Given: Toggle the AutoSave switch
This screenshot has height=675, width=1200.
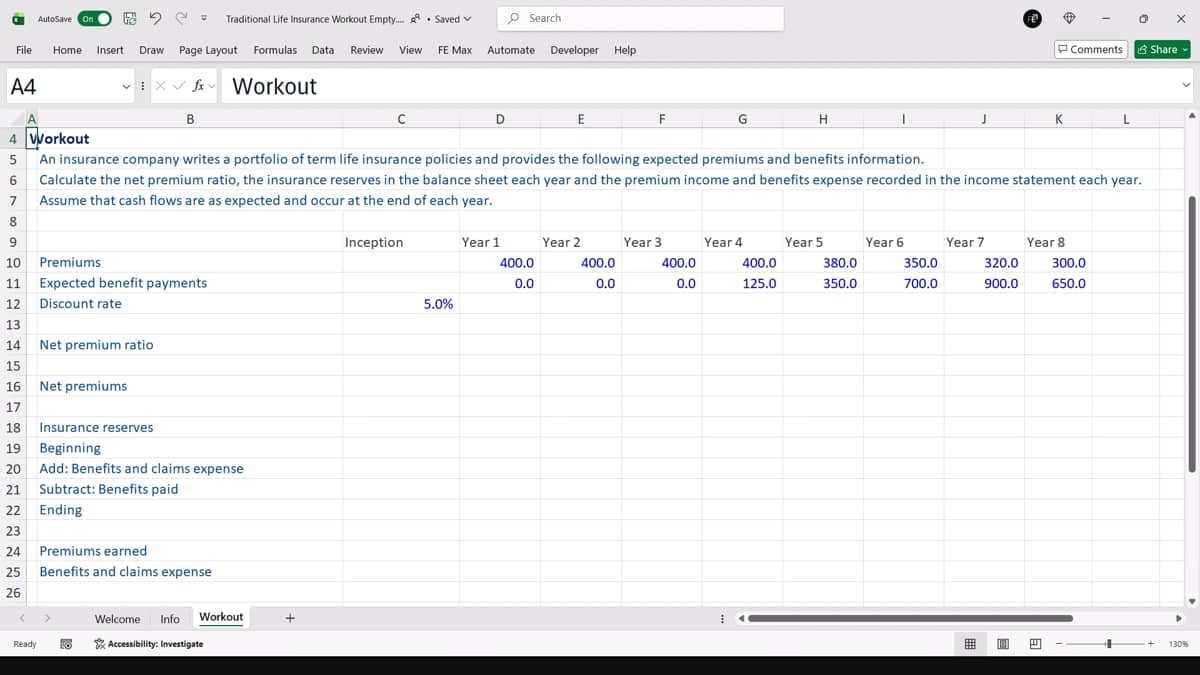Looking at the screenshot, I should 94,18.
